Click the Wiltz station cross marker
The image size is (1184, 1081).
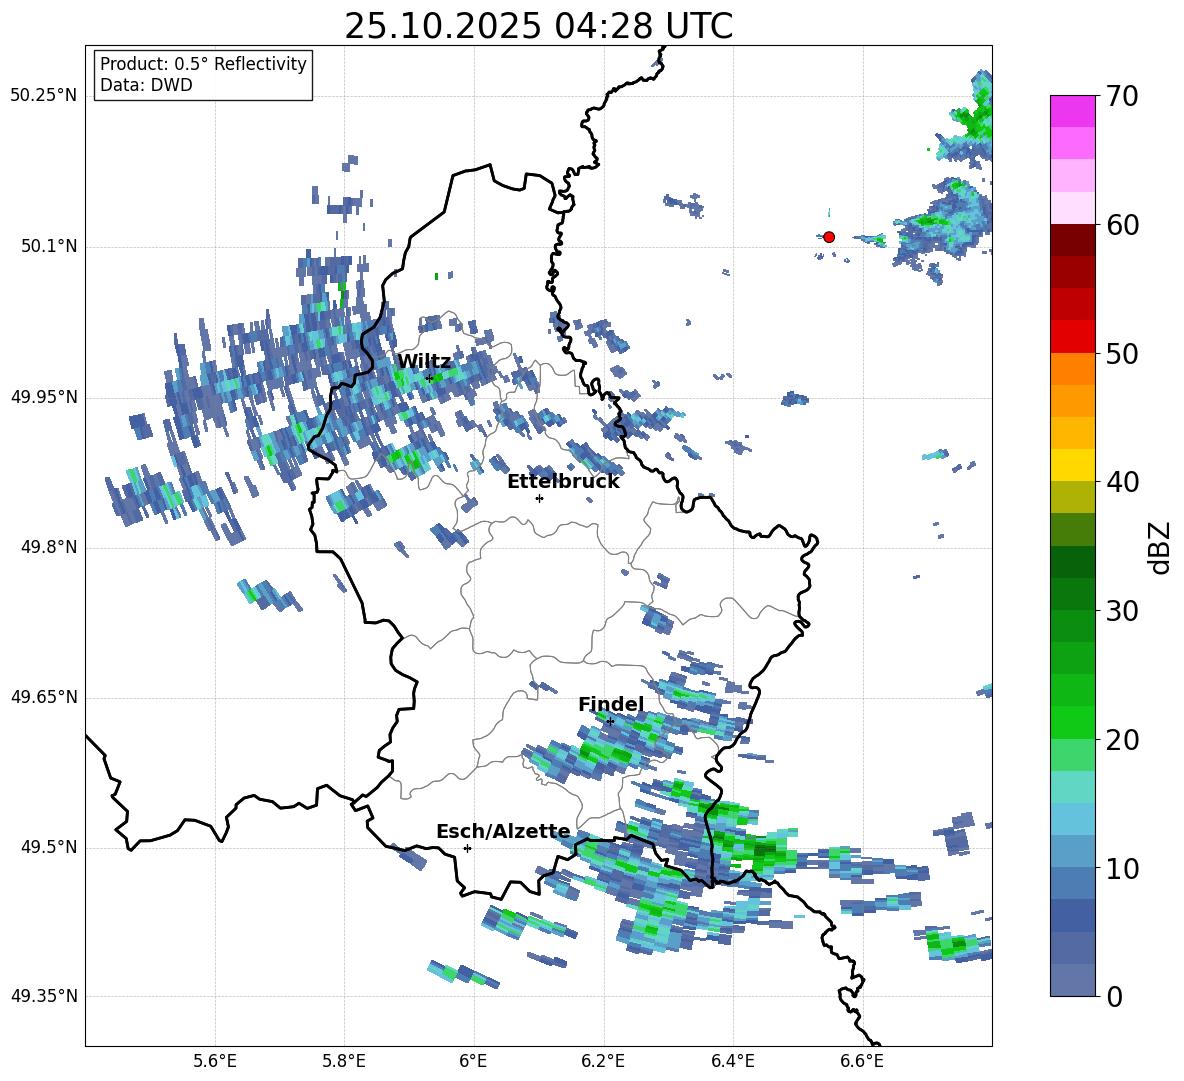[429, 378]
